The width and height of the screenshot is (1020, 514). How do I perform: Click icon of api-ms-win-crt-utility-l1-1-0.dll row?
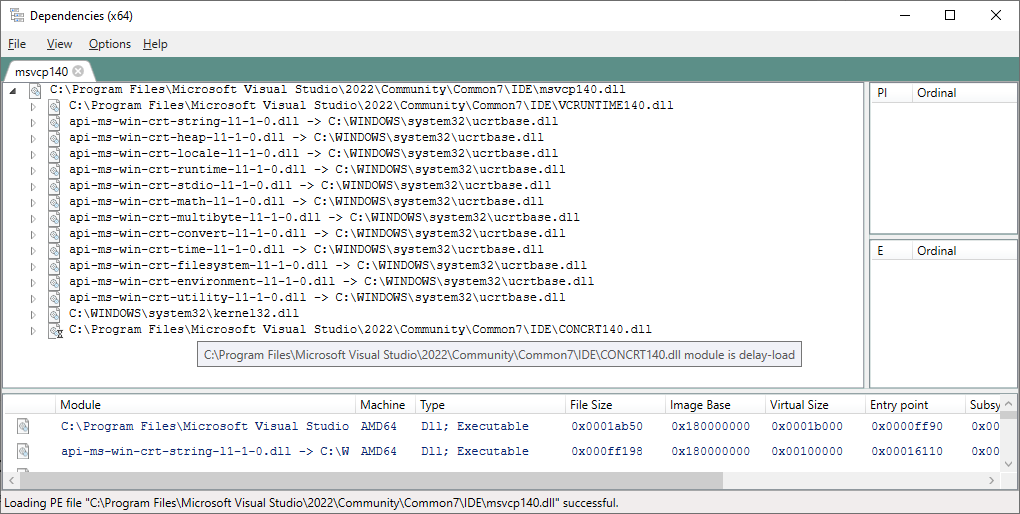tap(55, 298)
